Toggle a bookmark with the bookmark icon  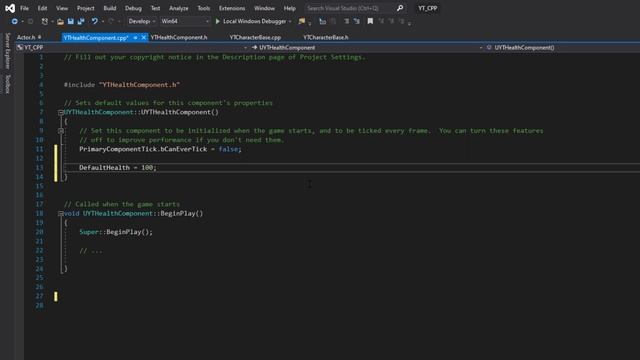click(x=370, y=21)
